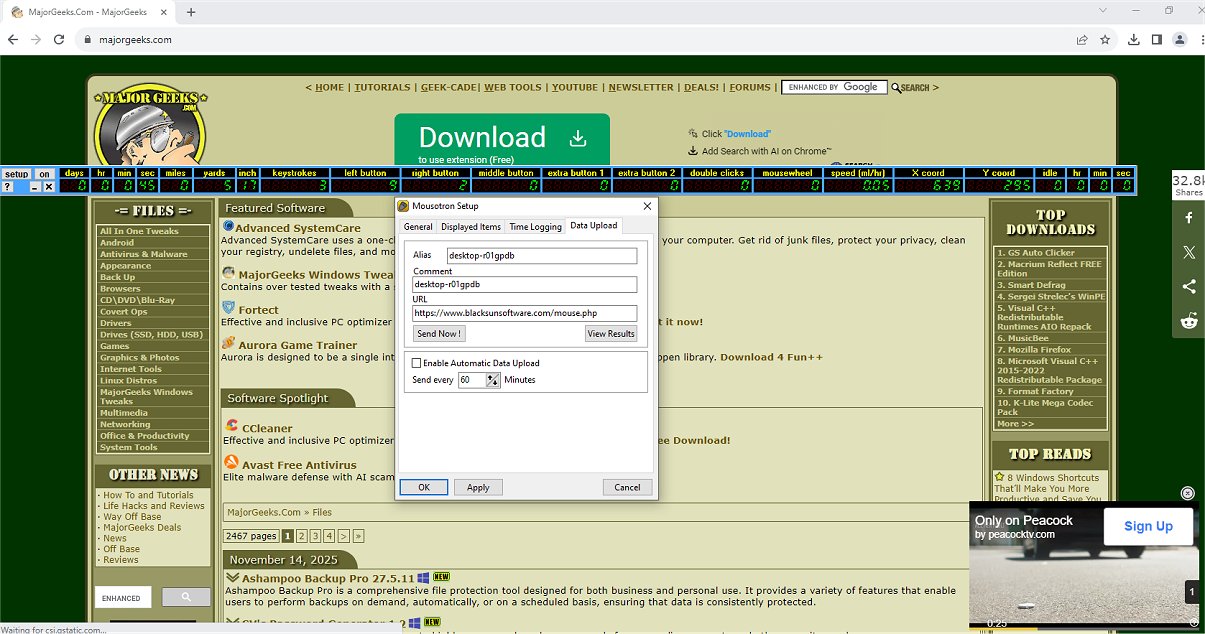Click the SEARCH magnifier button in header
The width and height of the screenshot is (1205, 634).
coord(911,88)
